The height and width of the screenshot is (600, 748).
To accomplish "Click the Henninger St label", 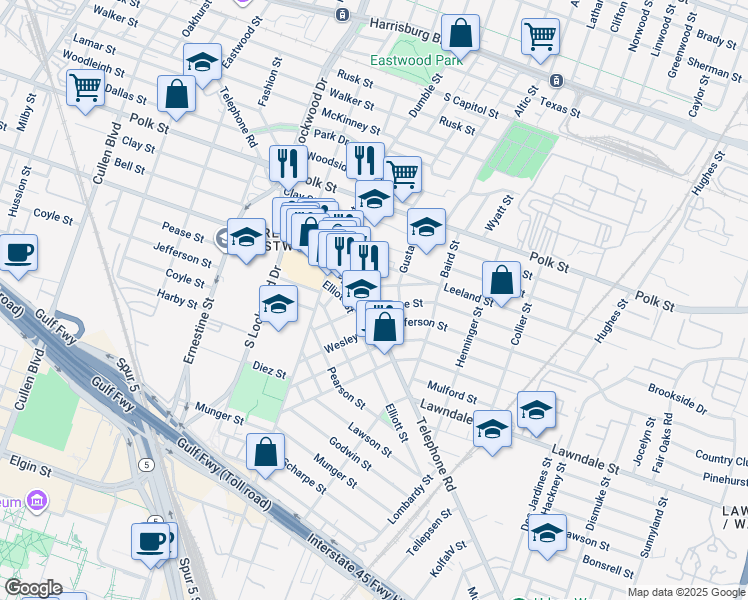I will tap(469, 337).
